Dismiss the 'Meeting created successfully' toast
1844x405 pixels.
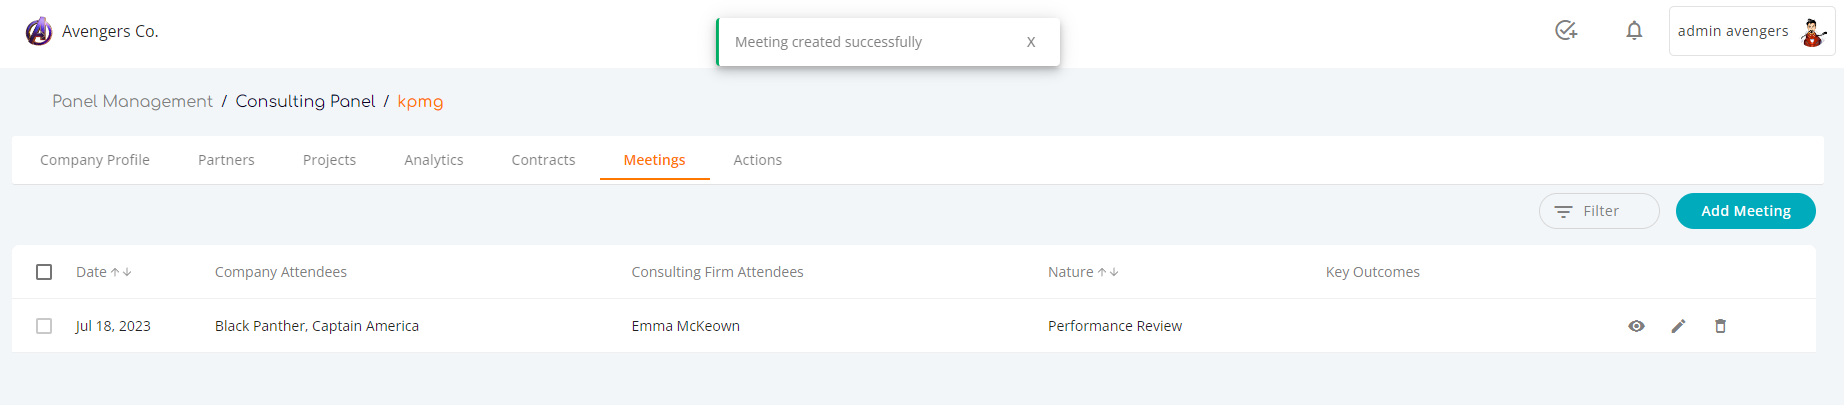tap(1031, 42)
